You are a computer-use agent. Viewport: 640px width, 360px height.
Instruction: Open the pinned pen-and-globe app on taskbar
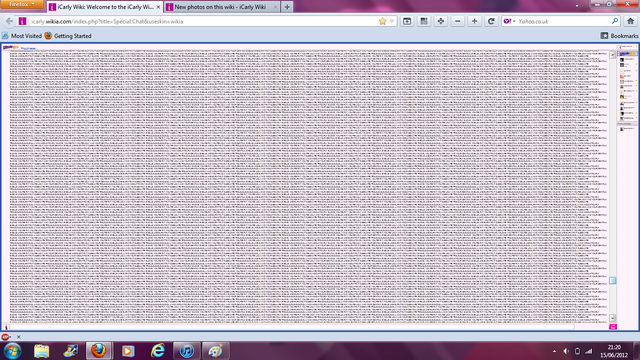click(x=70, y=351)
